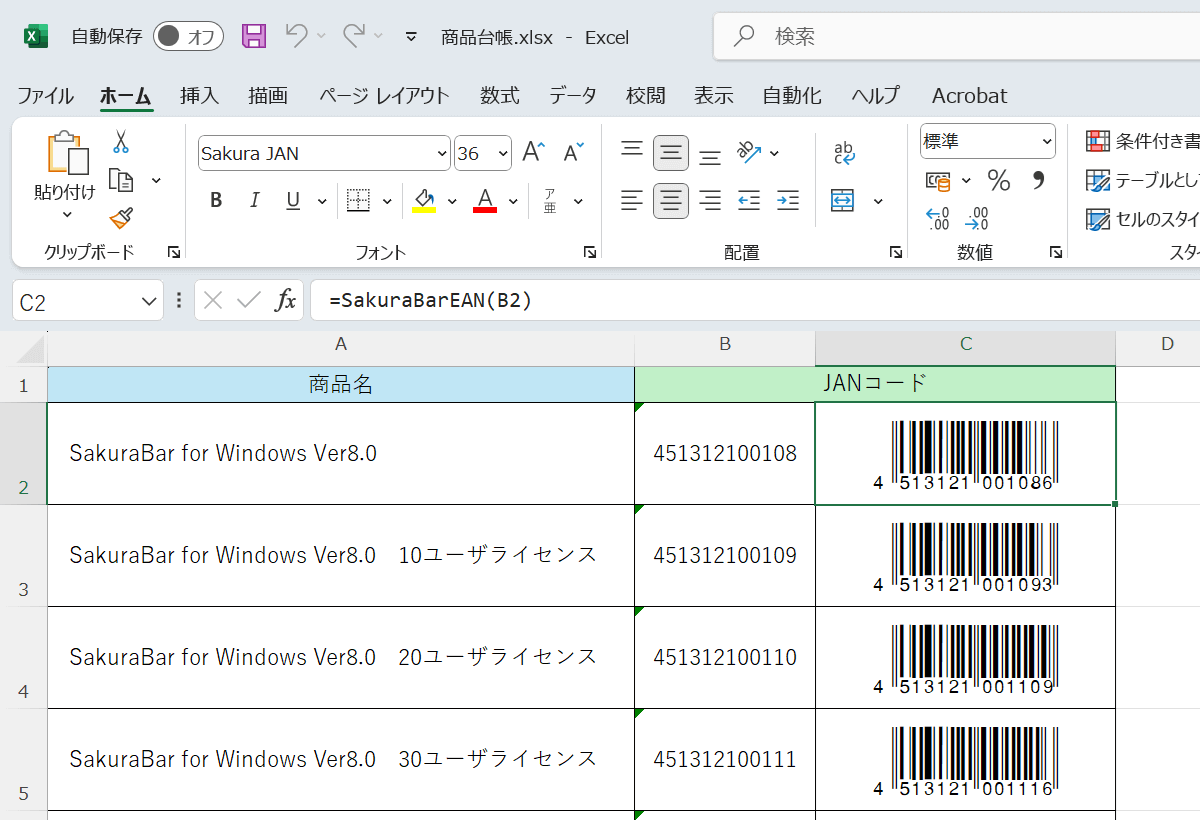Open the データ ribbon tab

pyautogui.click(x=572, y=95)
